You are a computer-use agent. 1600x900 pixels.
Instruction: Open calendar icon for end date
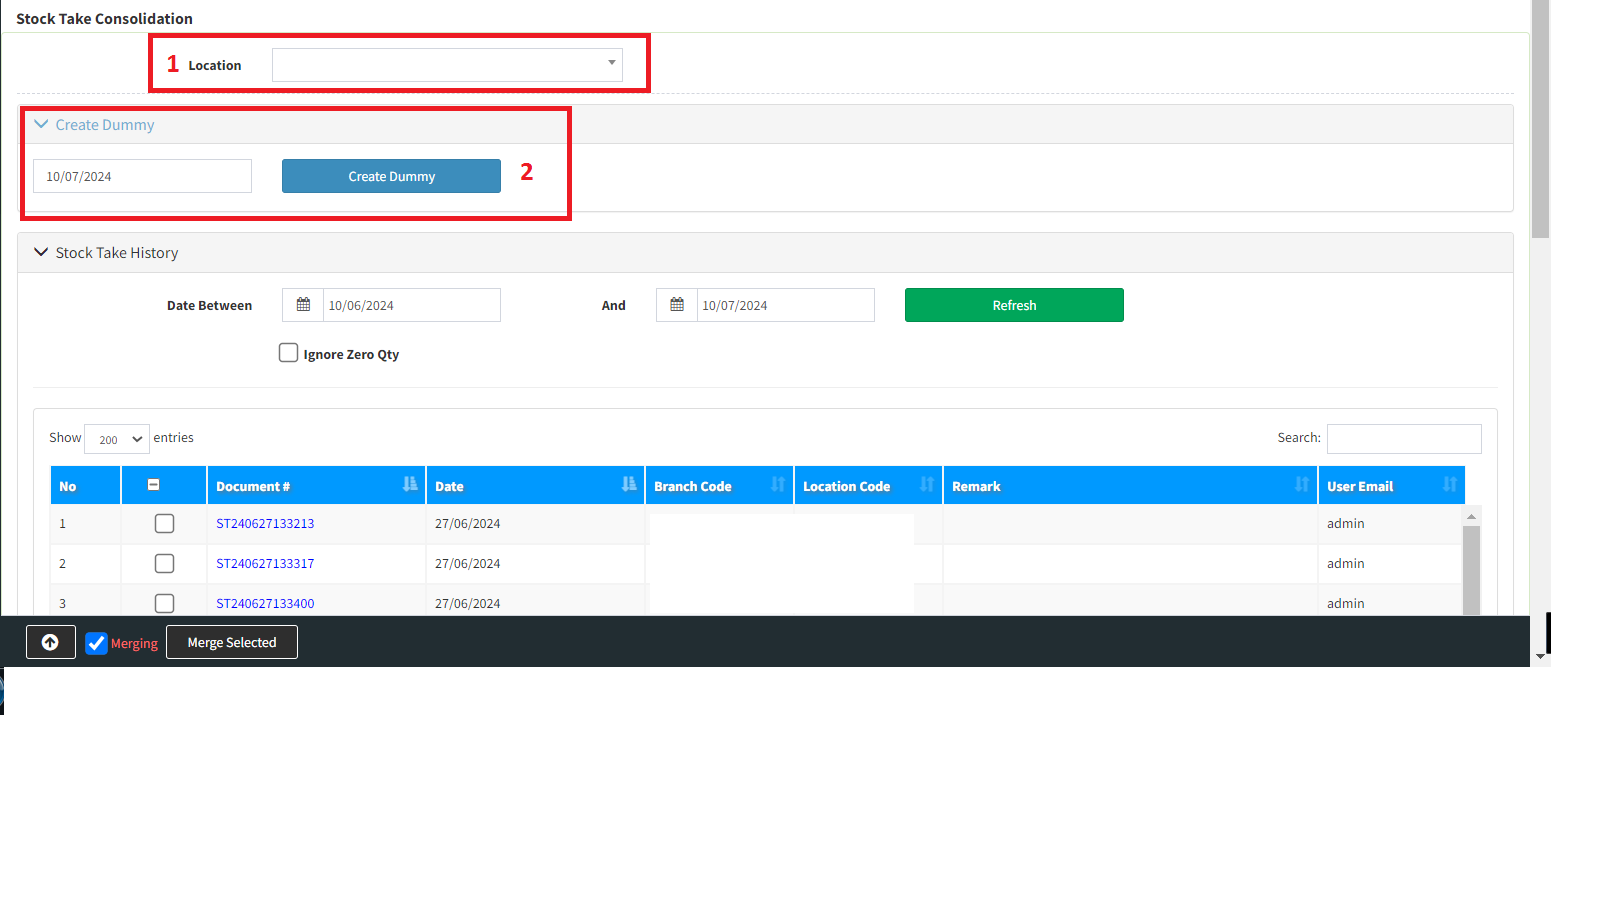(x=677, y=305)
